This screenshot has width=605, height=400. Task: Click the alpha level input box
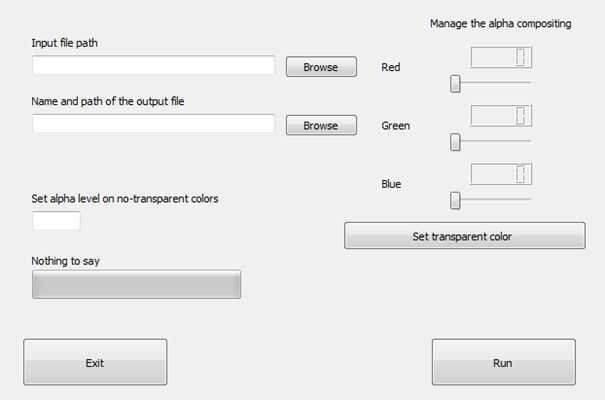pos(56,221)
